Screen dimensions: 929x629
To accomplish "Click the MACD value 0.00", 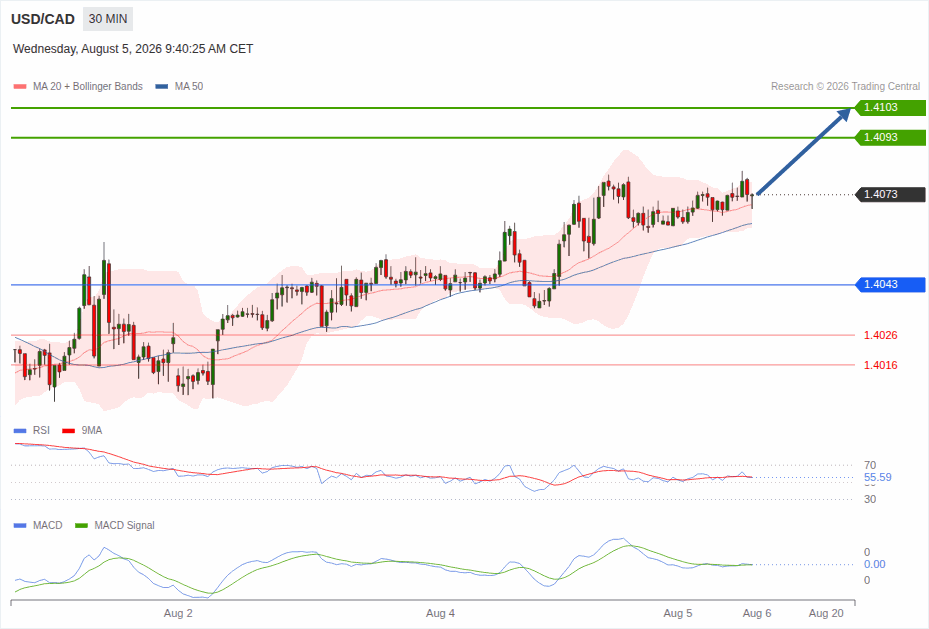I will click(x=874, y=564).
